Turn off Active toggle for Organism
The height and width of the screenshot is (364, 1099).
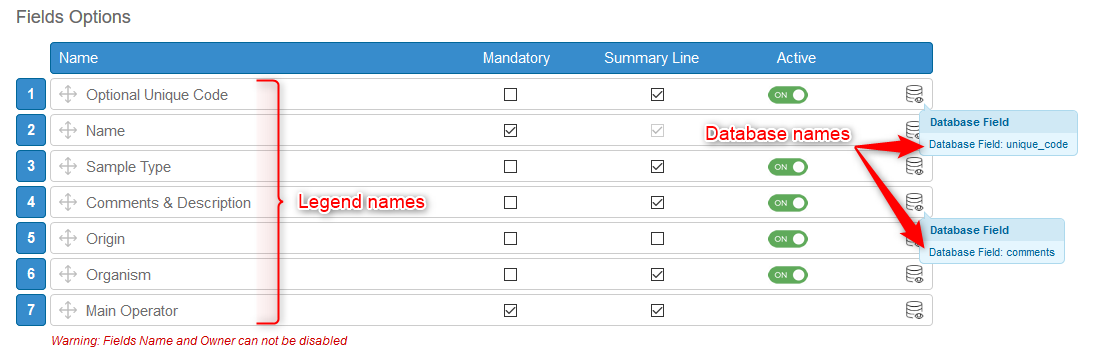click(788, 275)
